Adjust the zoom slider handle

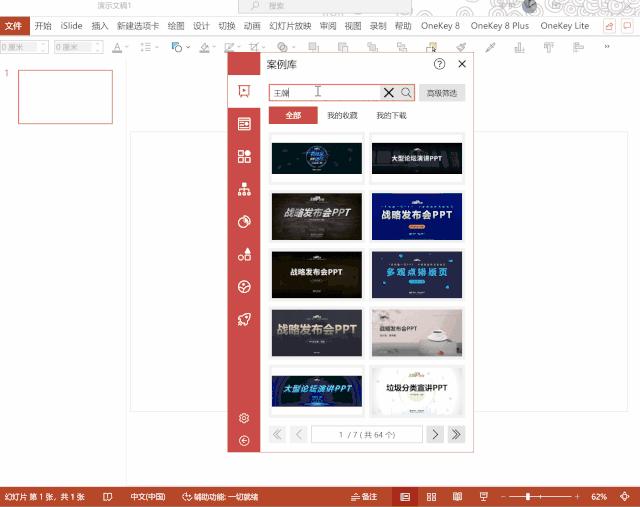[x=528, y=497]
